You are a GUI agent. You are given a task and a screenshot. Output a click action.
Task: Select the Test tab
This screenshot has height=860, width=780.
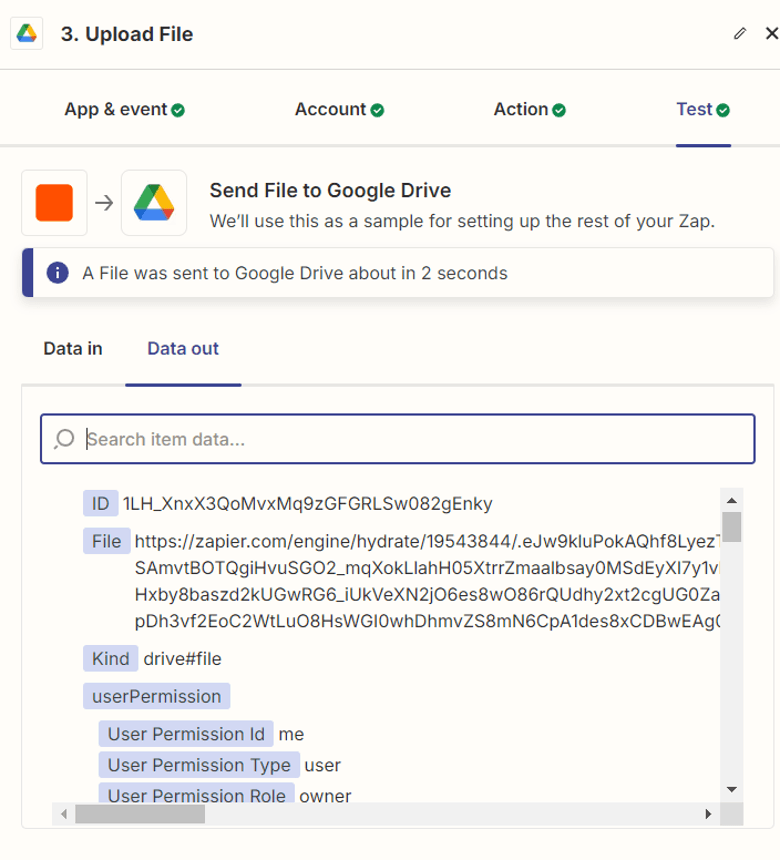pos(694,109)
